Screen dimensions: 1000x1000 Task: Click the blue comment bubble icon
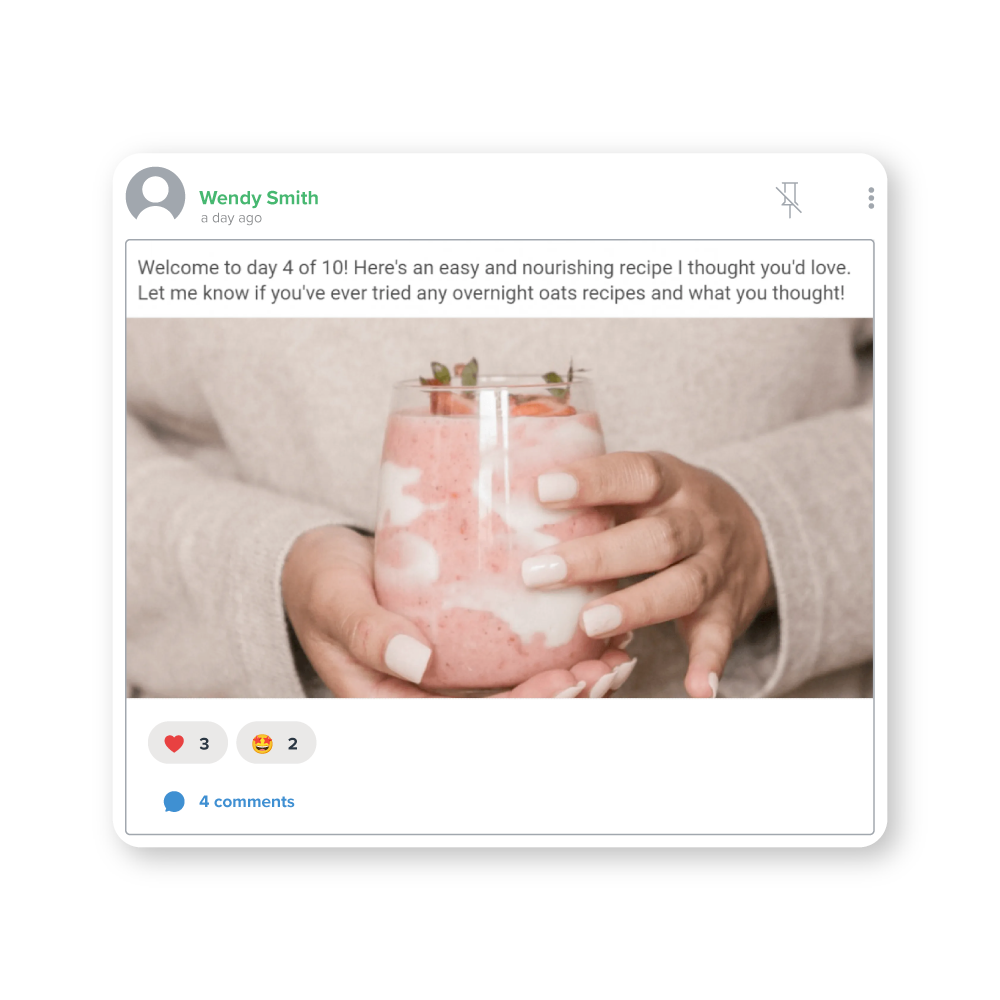pyautogui.click(x=174, y=802)
